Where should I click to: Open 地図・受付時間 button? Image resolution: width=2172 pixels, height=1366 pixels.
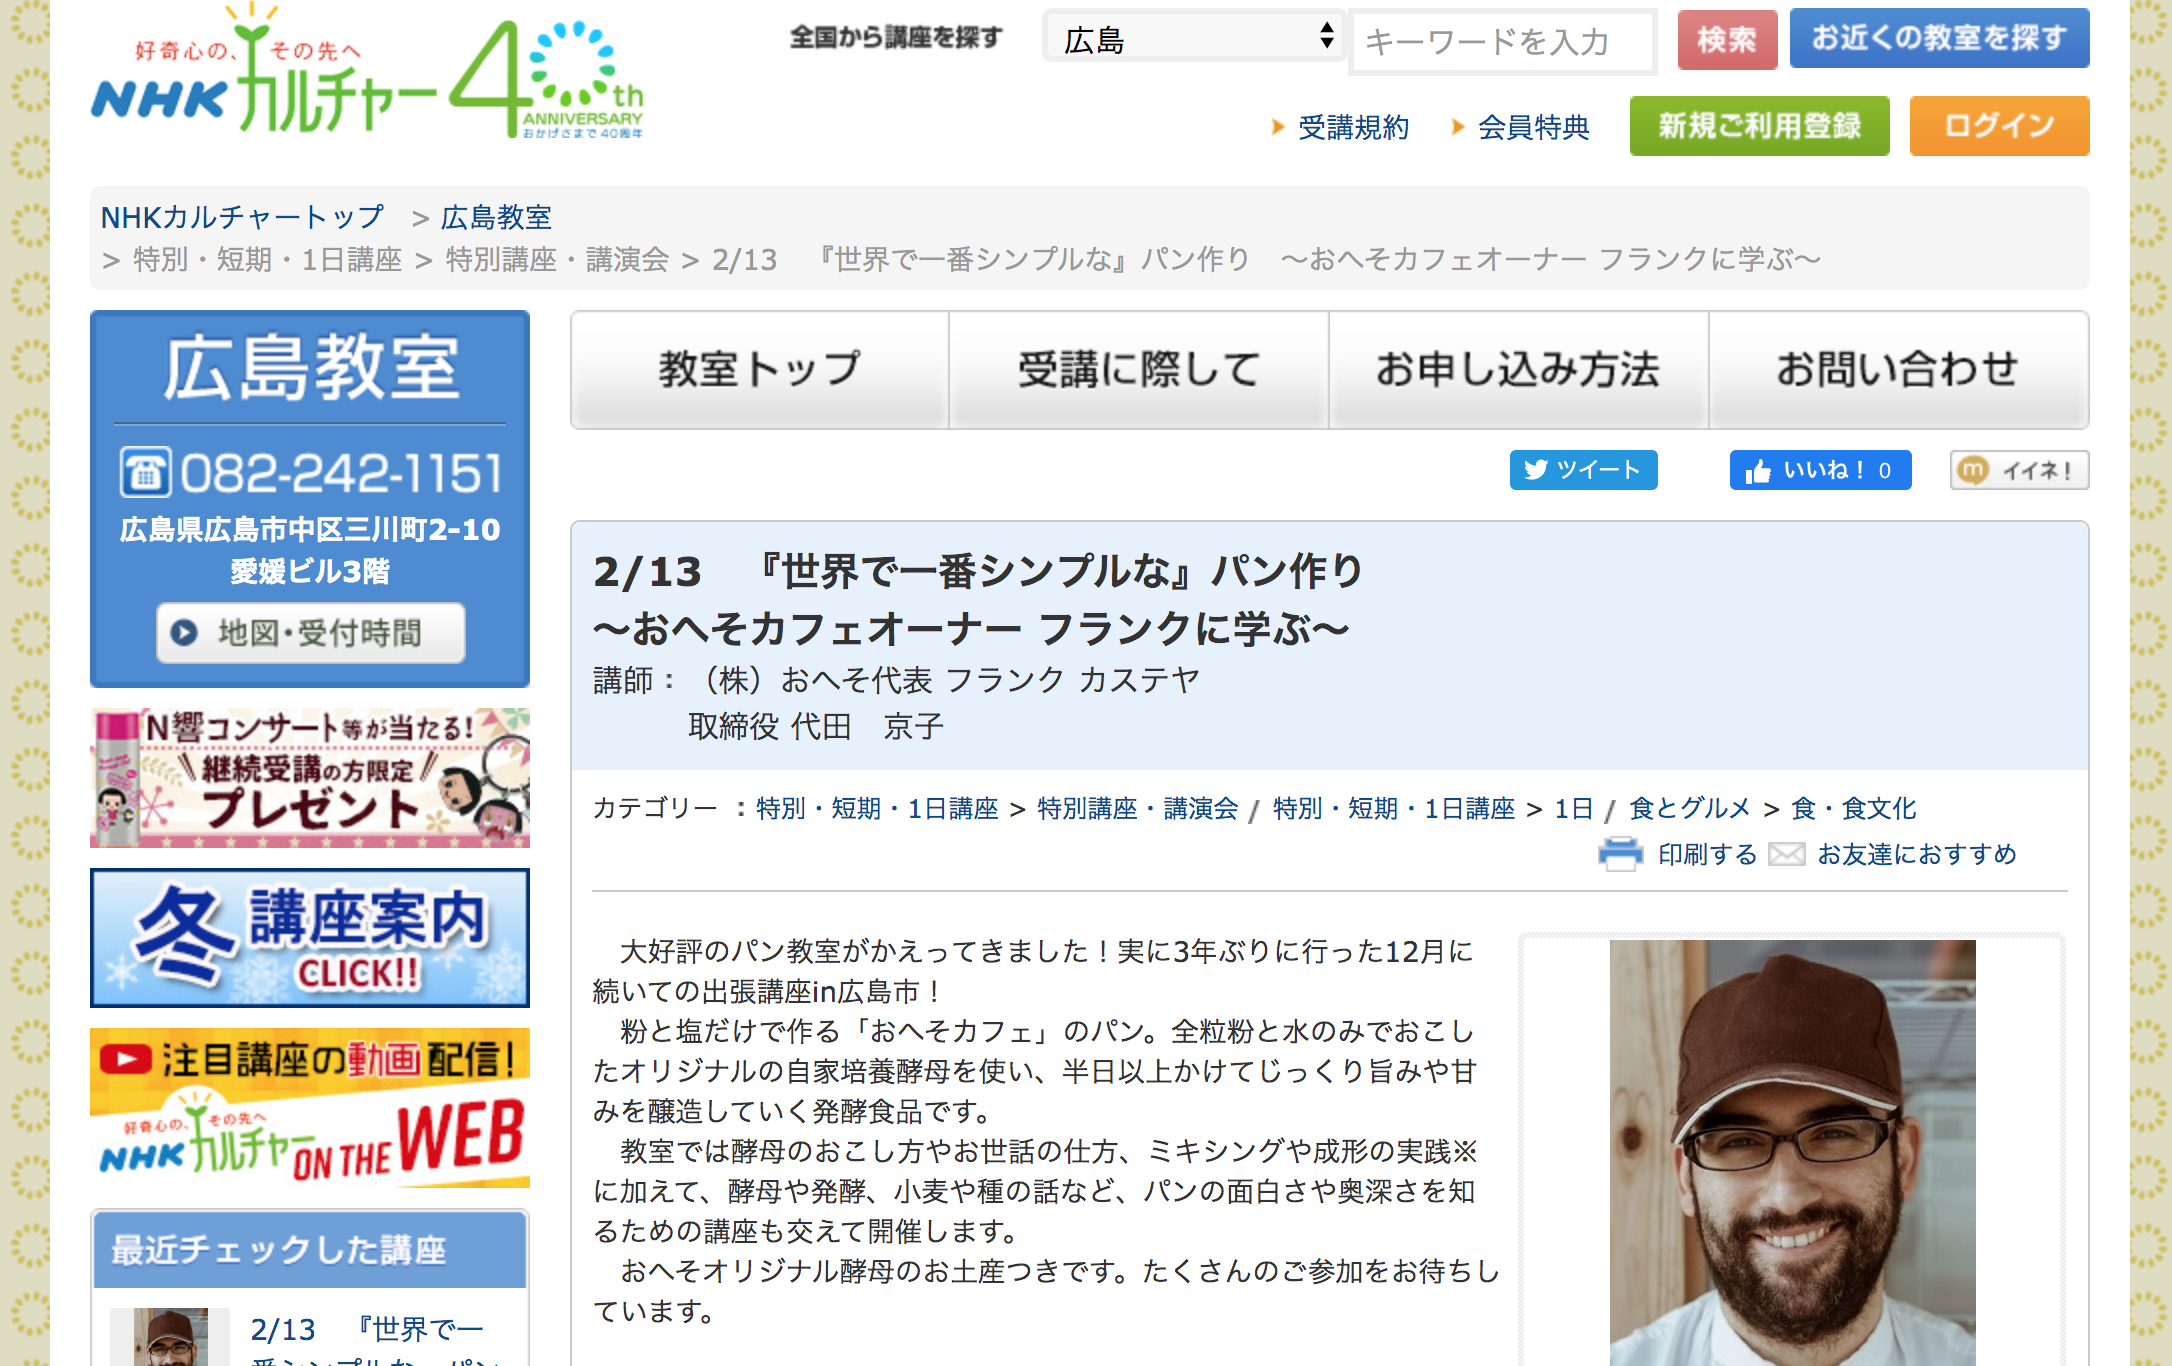310,632
